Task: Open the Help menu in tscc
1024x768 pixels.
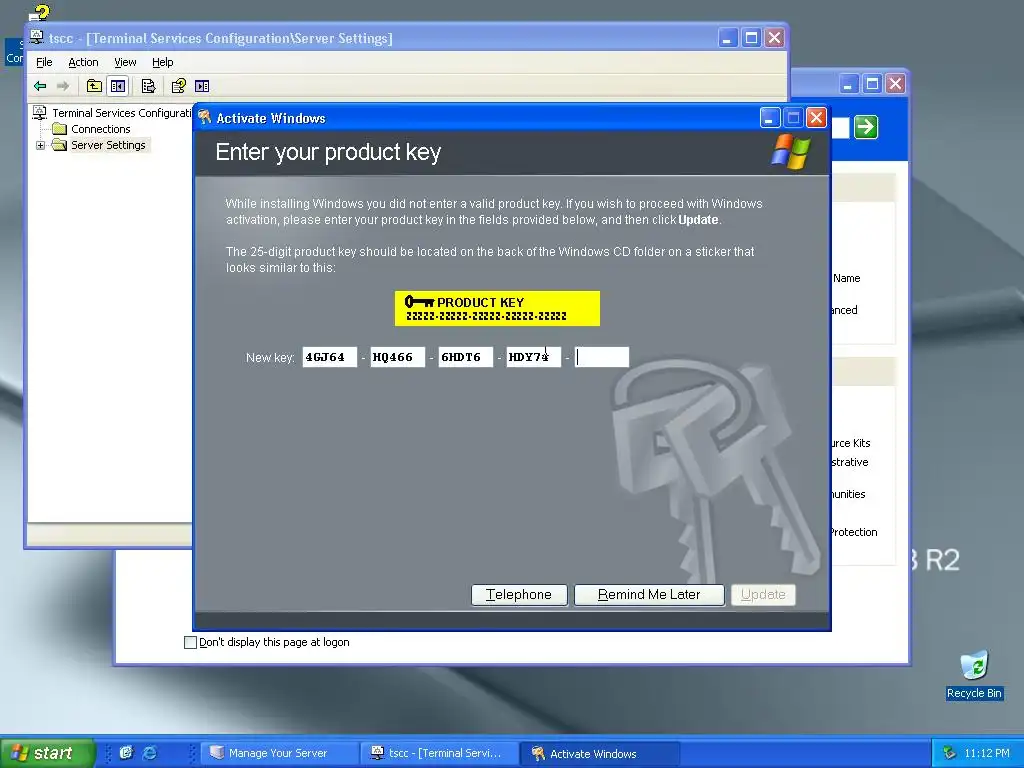Action: [163, 62]
